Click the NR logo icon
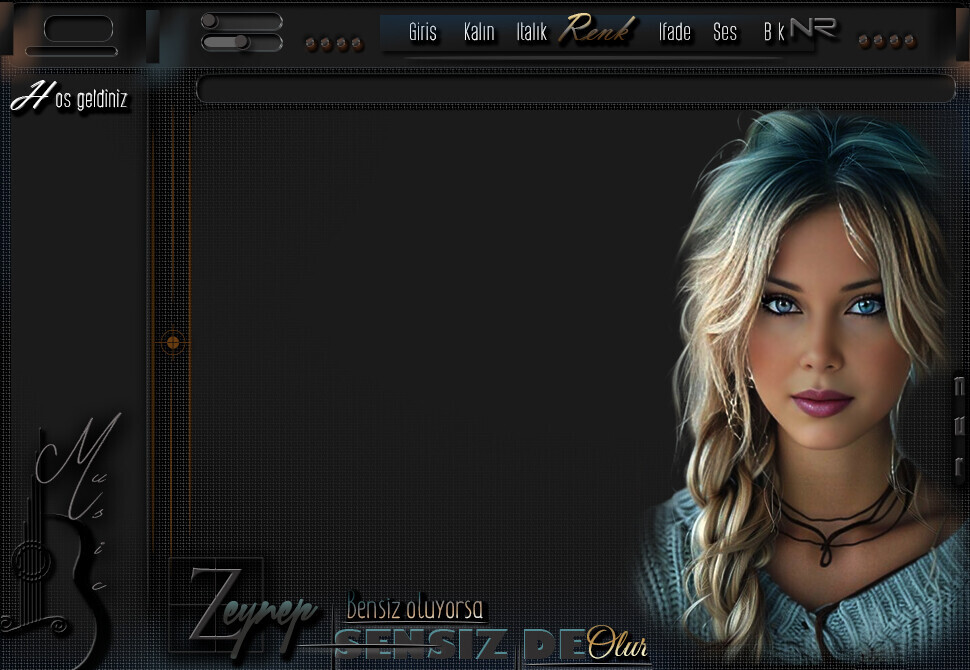970x670 pixels. [x=813, y=28]
